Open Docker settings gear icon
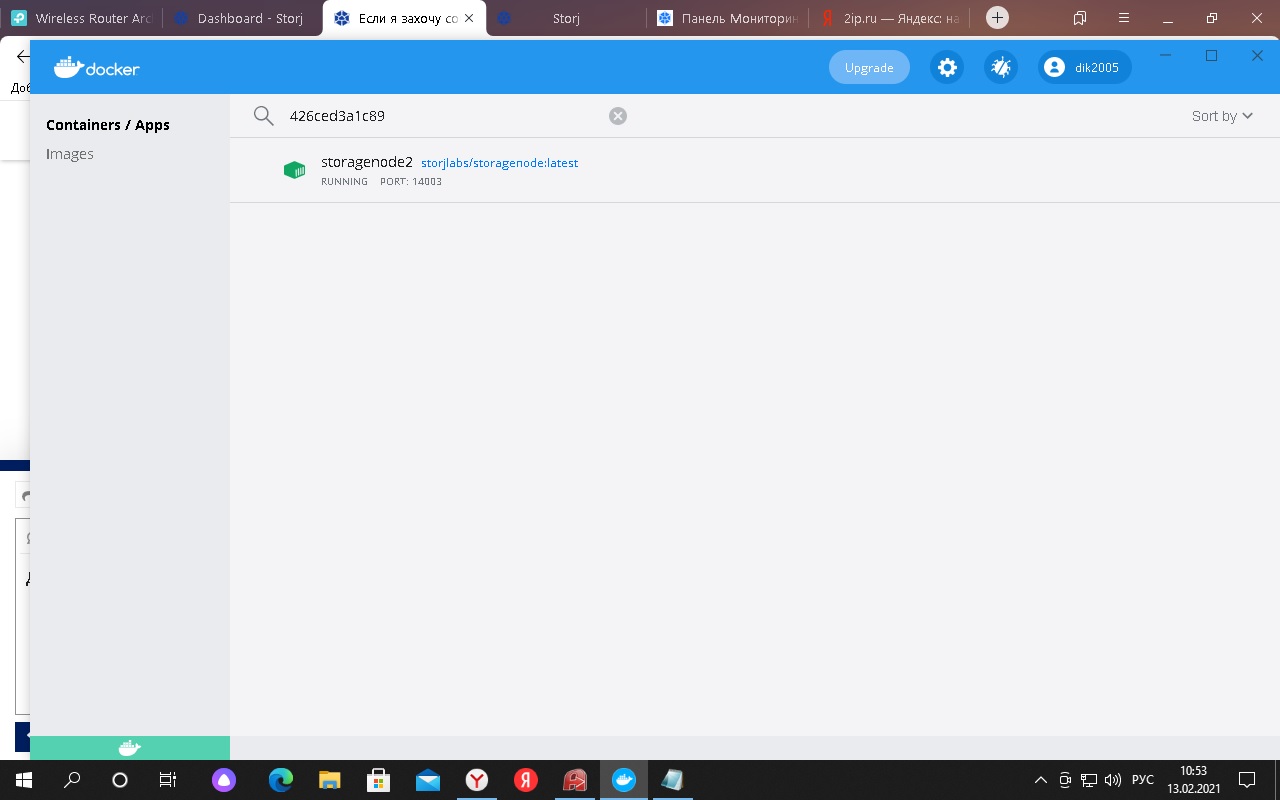The image size is (1280, 800). 947,67
